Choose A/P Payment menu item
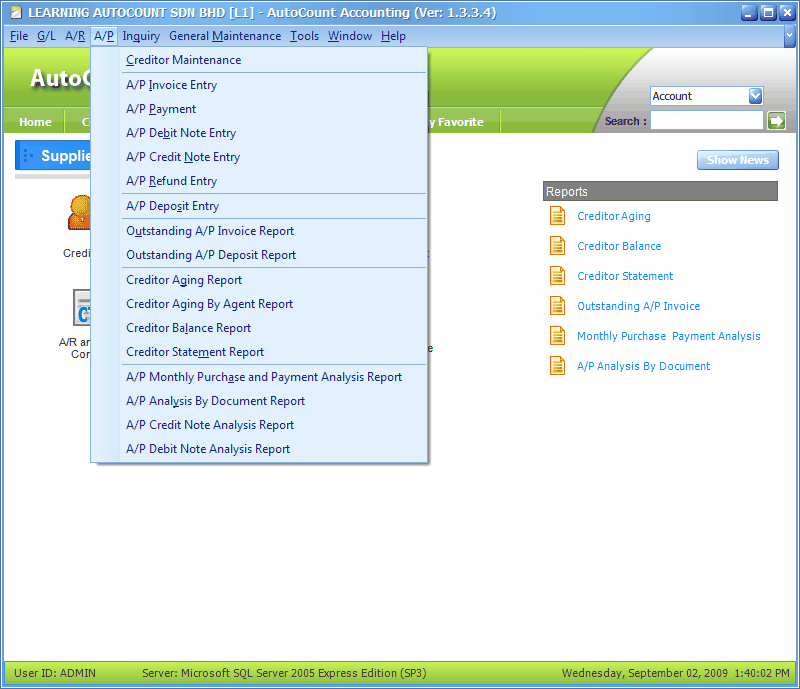 click(274, 109)
